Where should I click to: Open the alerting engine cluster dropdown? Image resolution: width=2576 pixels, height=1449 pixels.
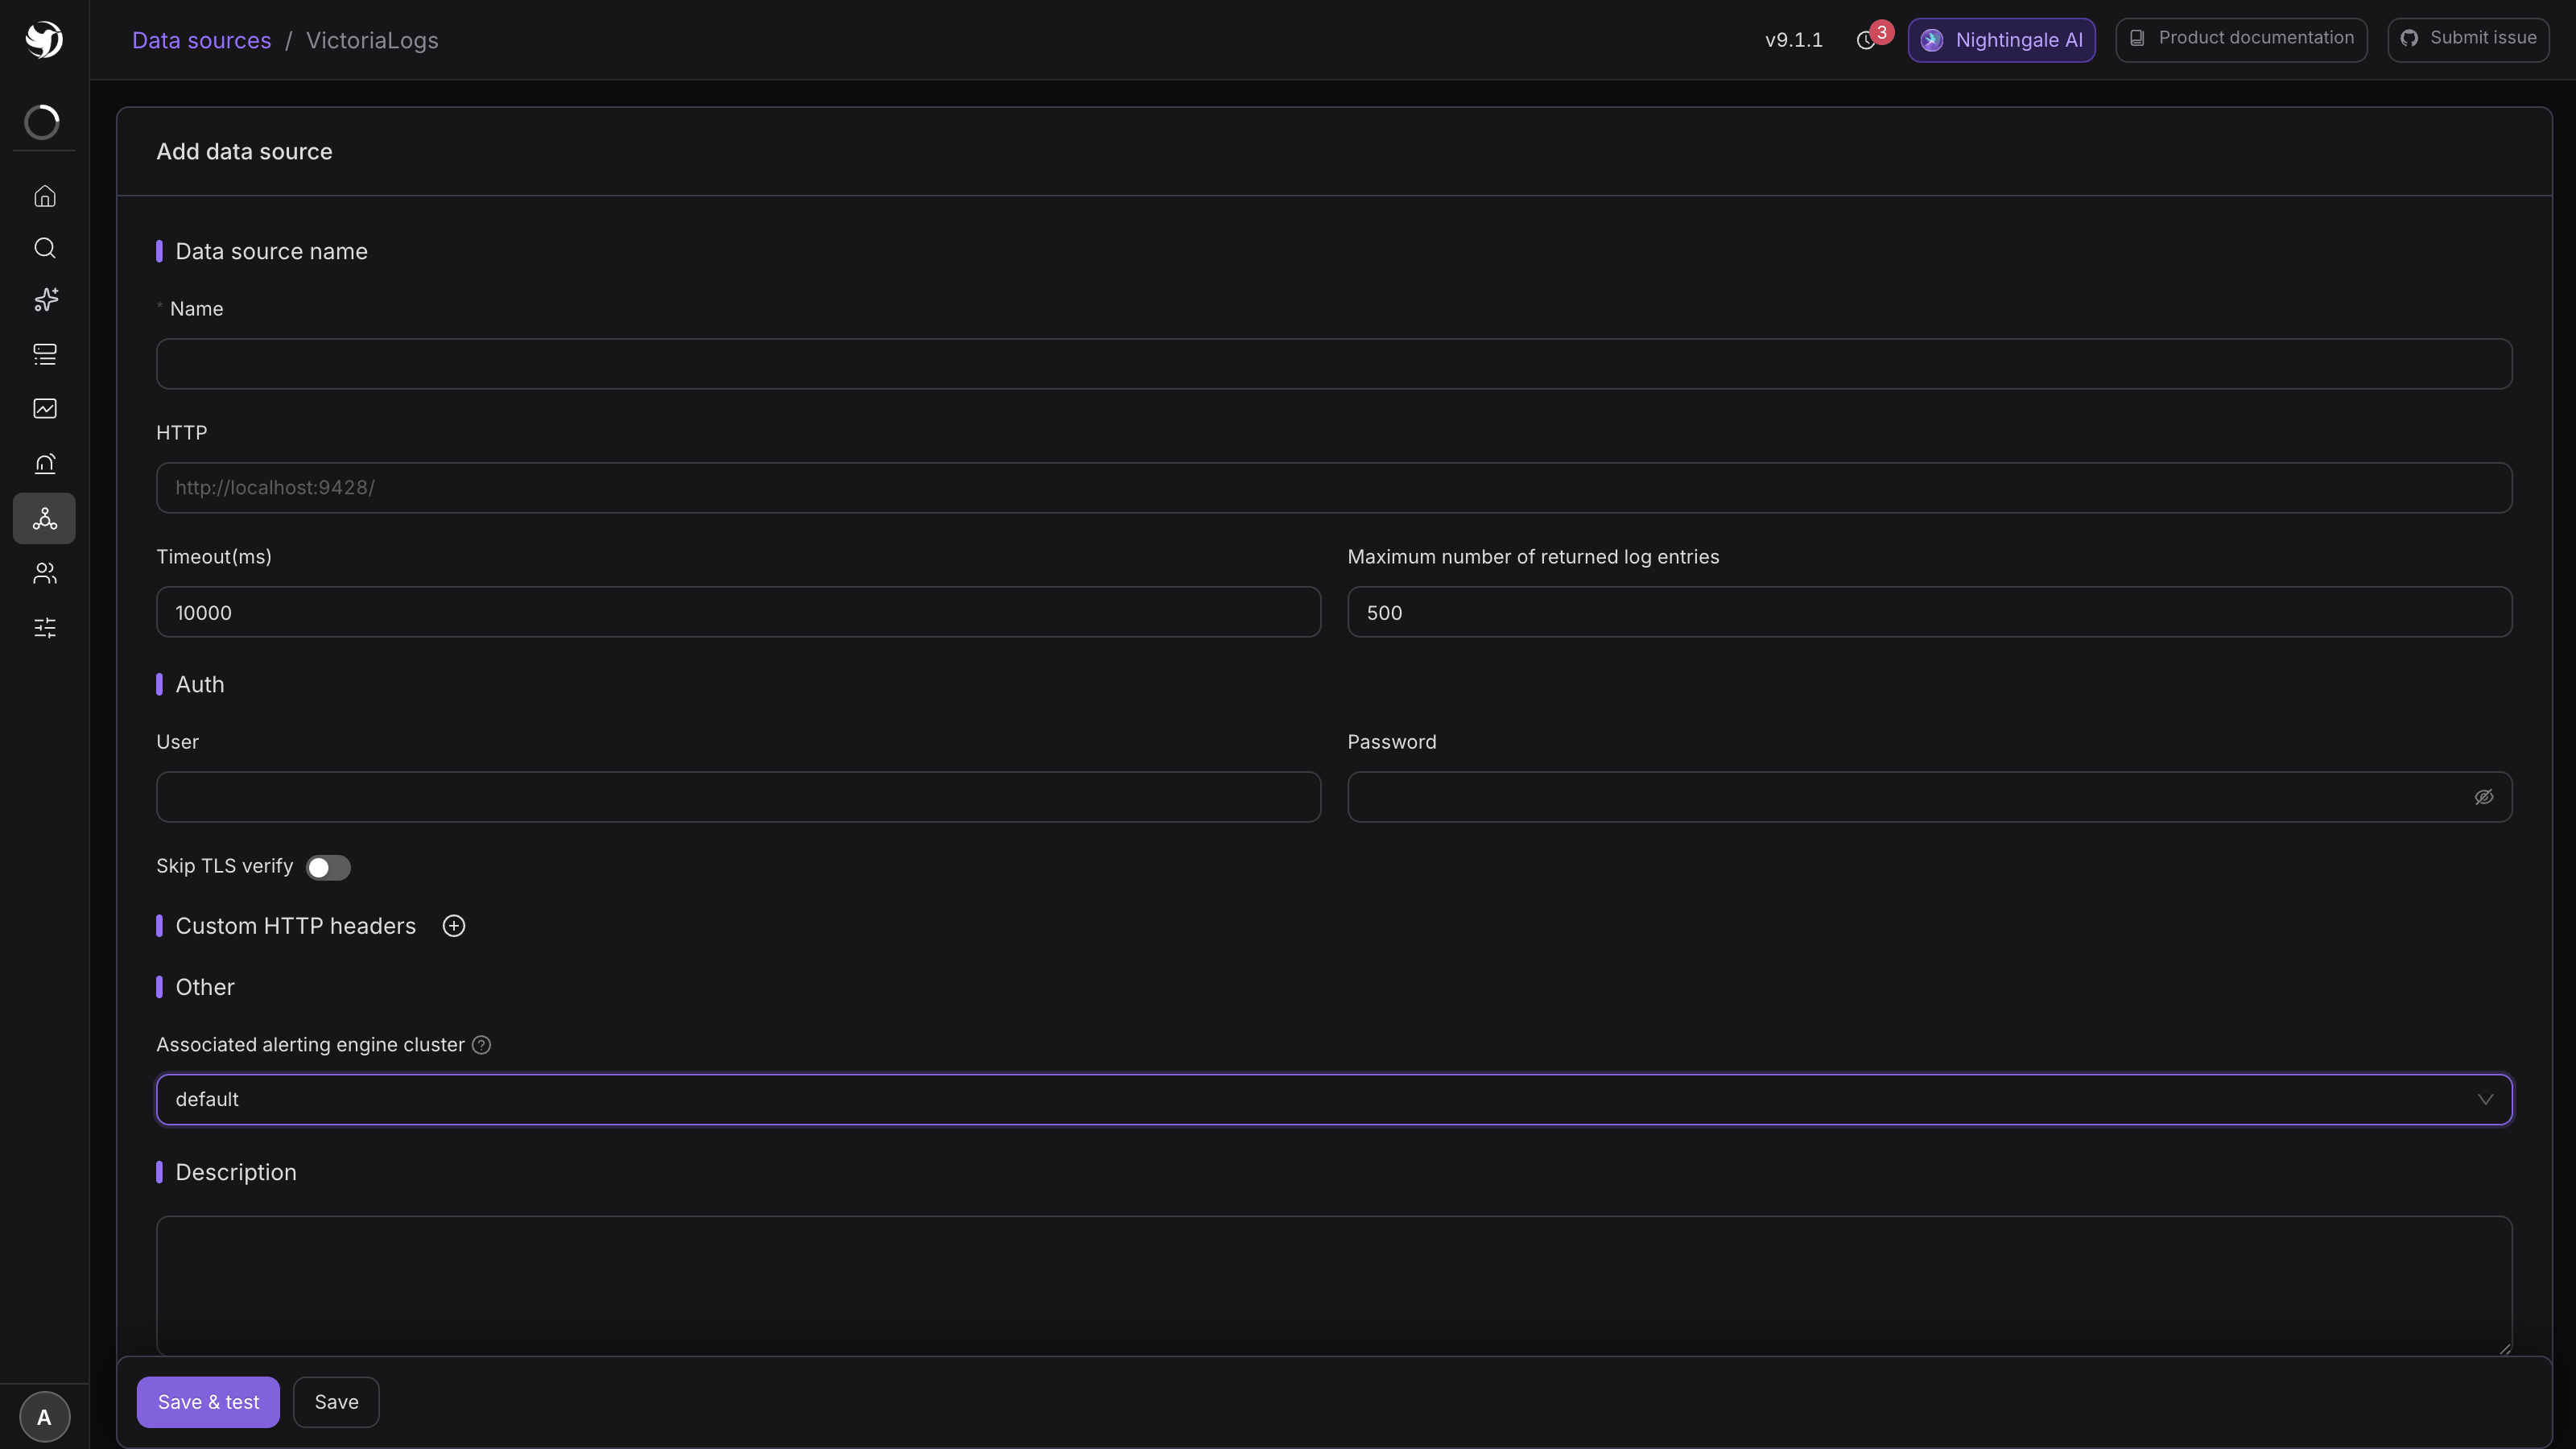point(1334,1100)
